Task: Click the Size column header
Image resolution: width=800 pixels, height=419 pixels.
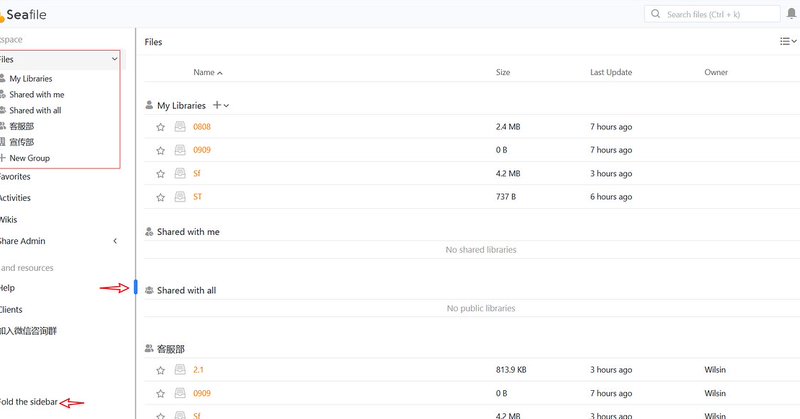Action: (x=503, y=72)
